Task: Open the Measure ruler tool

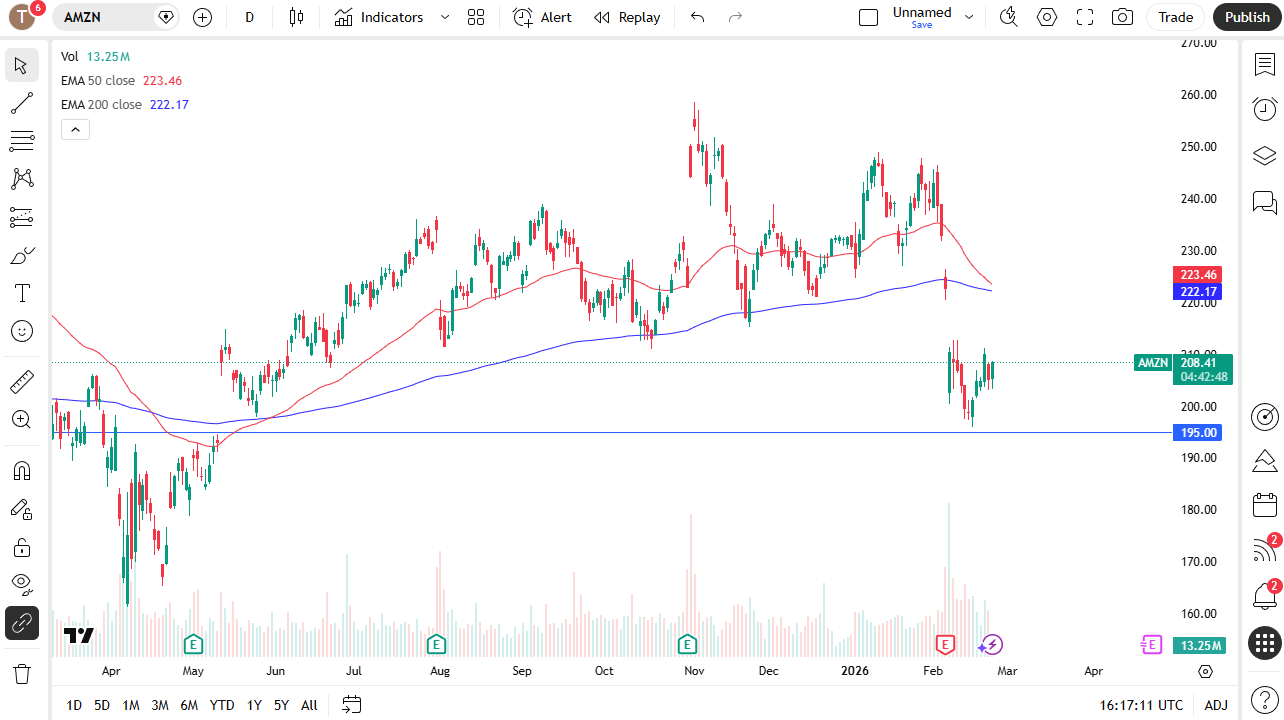Action: (22, 381)
